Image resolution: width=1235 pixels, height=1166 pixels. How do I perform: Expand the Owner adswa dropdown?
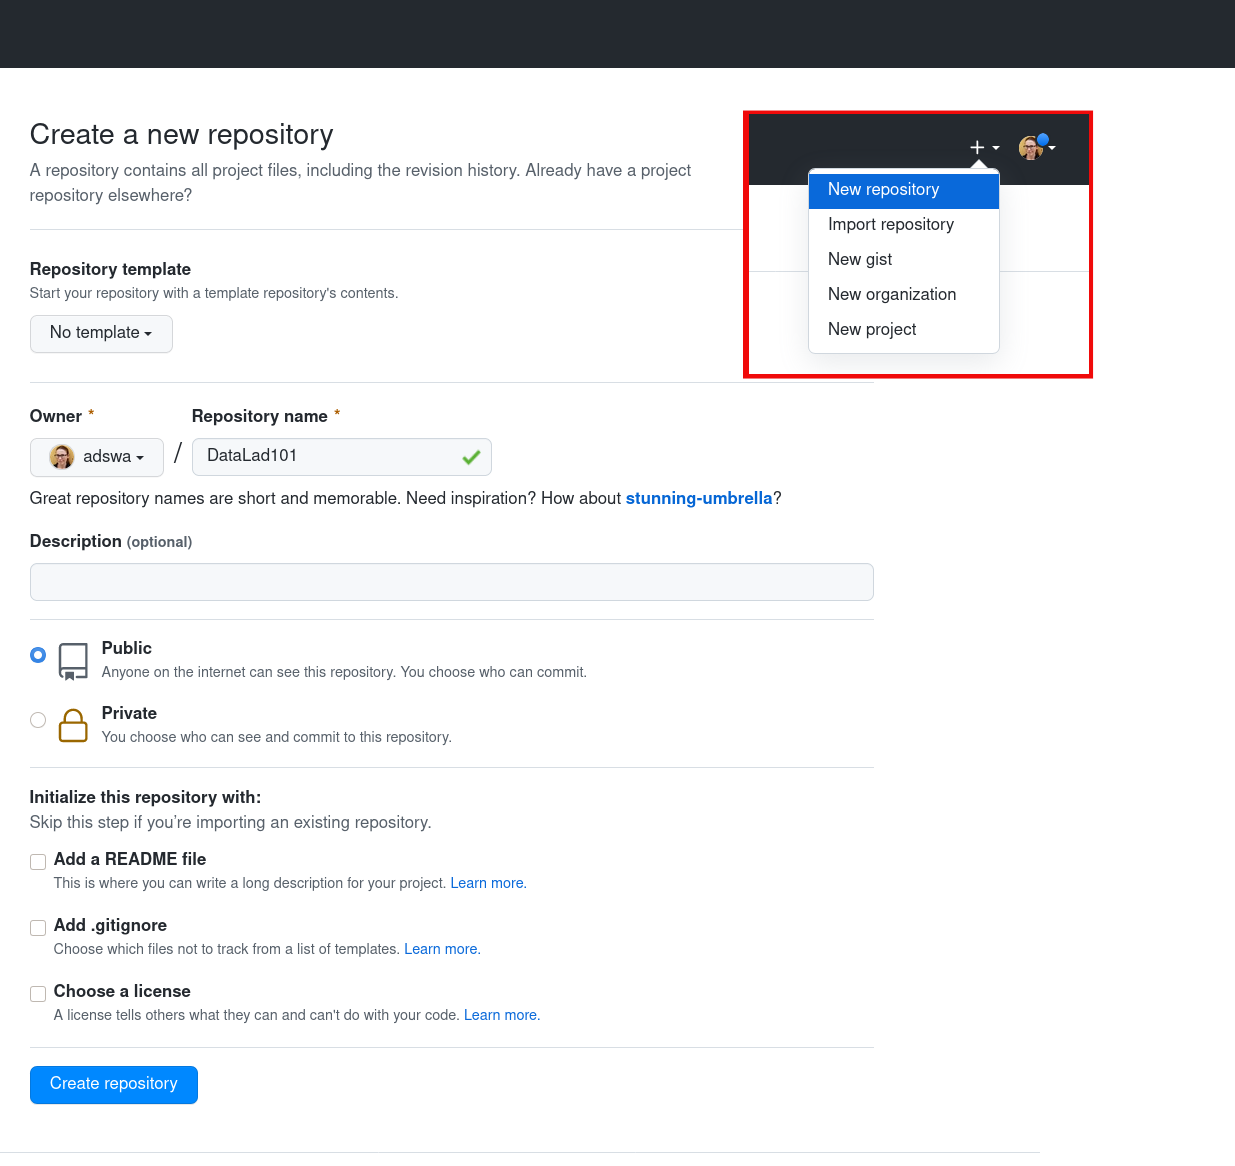(97, 457)
